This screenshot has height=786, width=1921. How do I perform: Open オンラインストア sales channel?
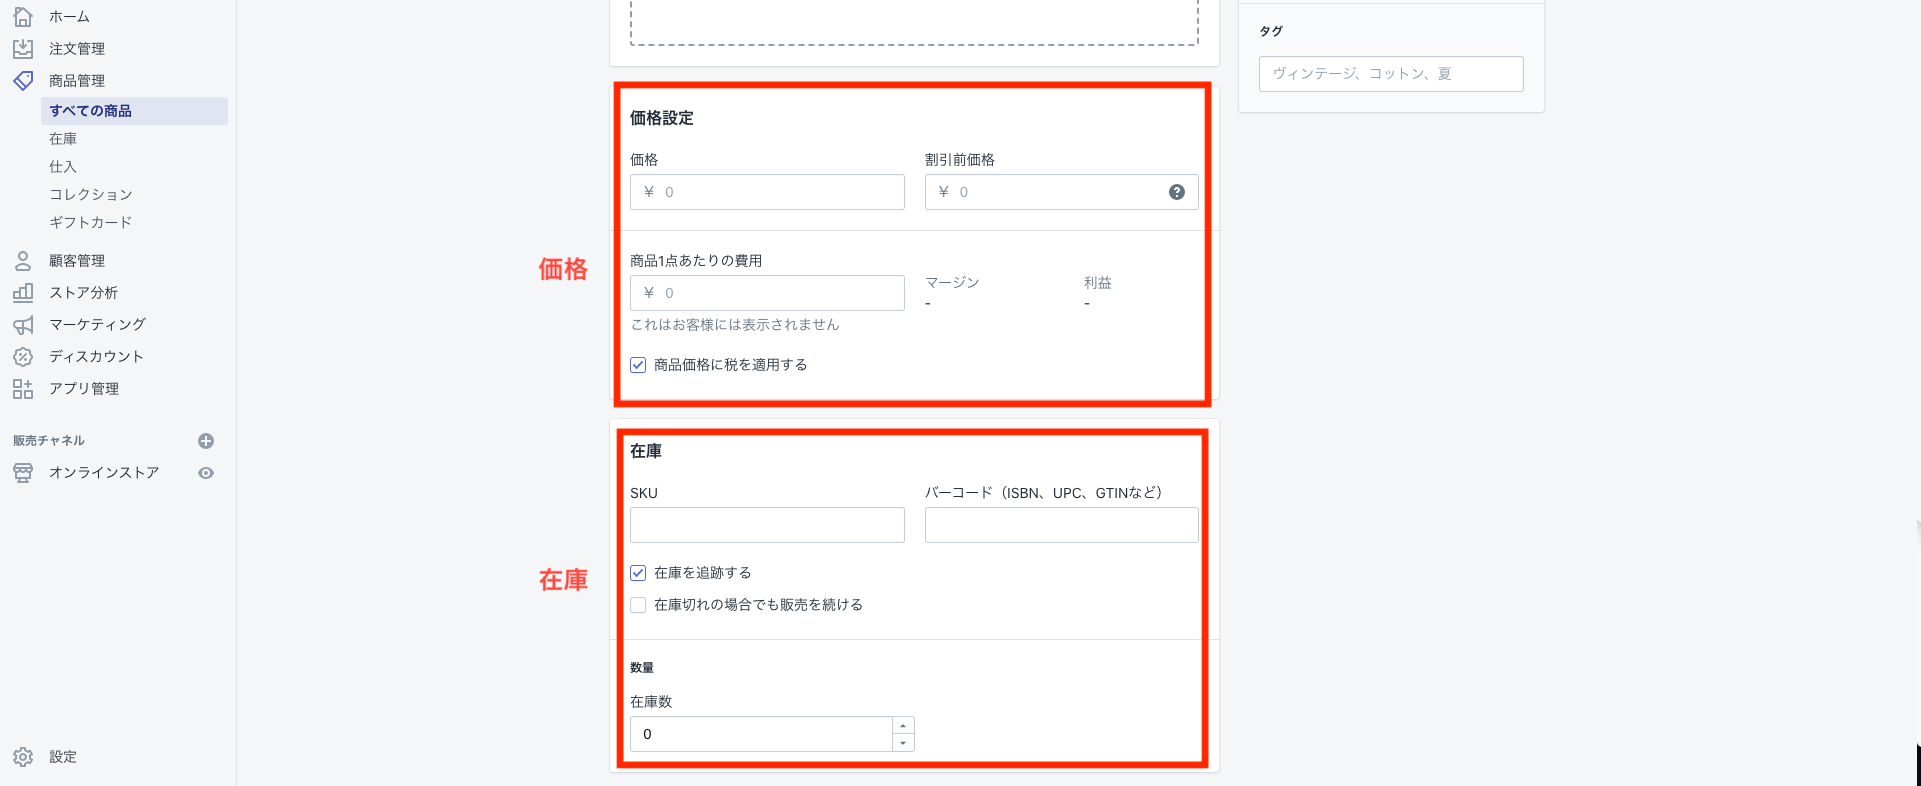point(104,473)
